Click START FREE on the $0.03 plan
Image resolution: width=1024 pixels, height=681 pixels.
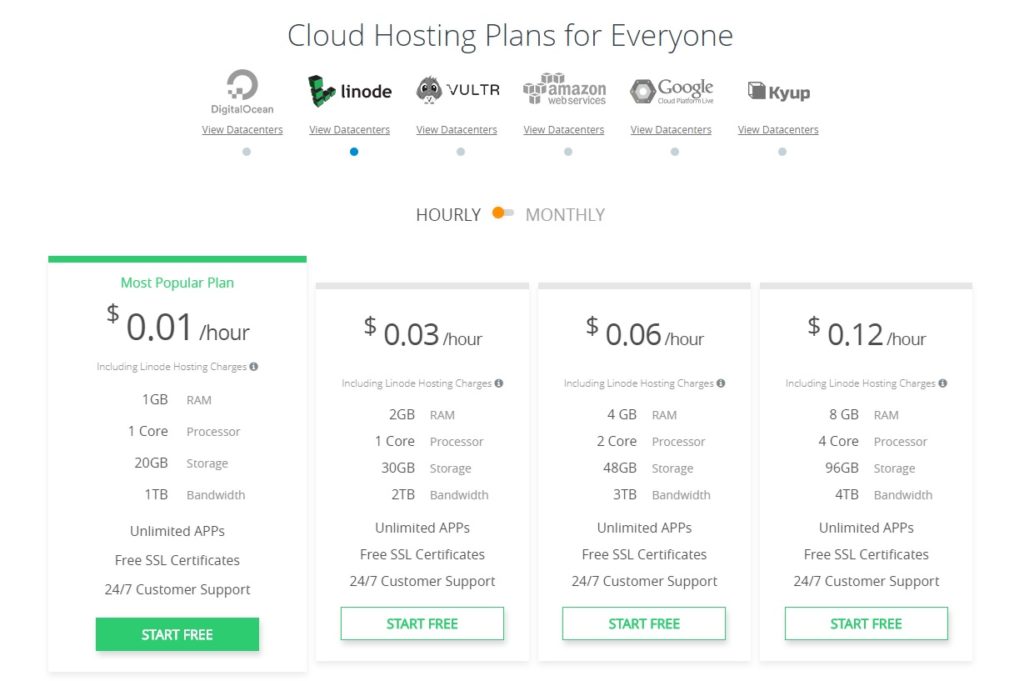click(x=422, y=623)
